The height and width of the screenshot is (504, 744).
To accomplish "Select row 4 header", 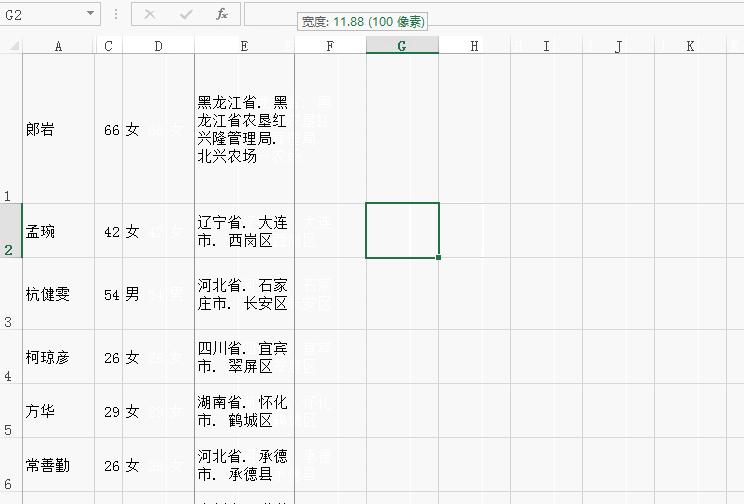I will pyautogui.click(x=11, y=357).
